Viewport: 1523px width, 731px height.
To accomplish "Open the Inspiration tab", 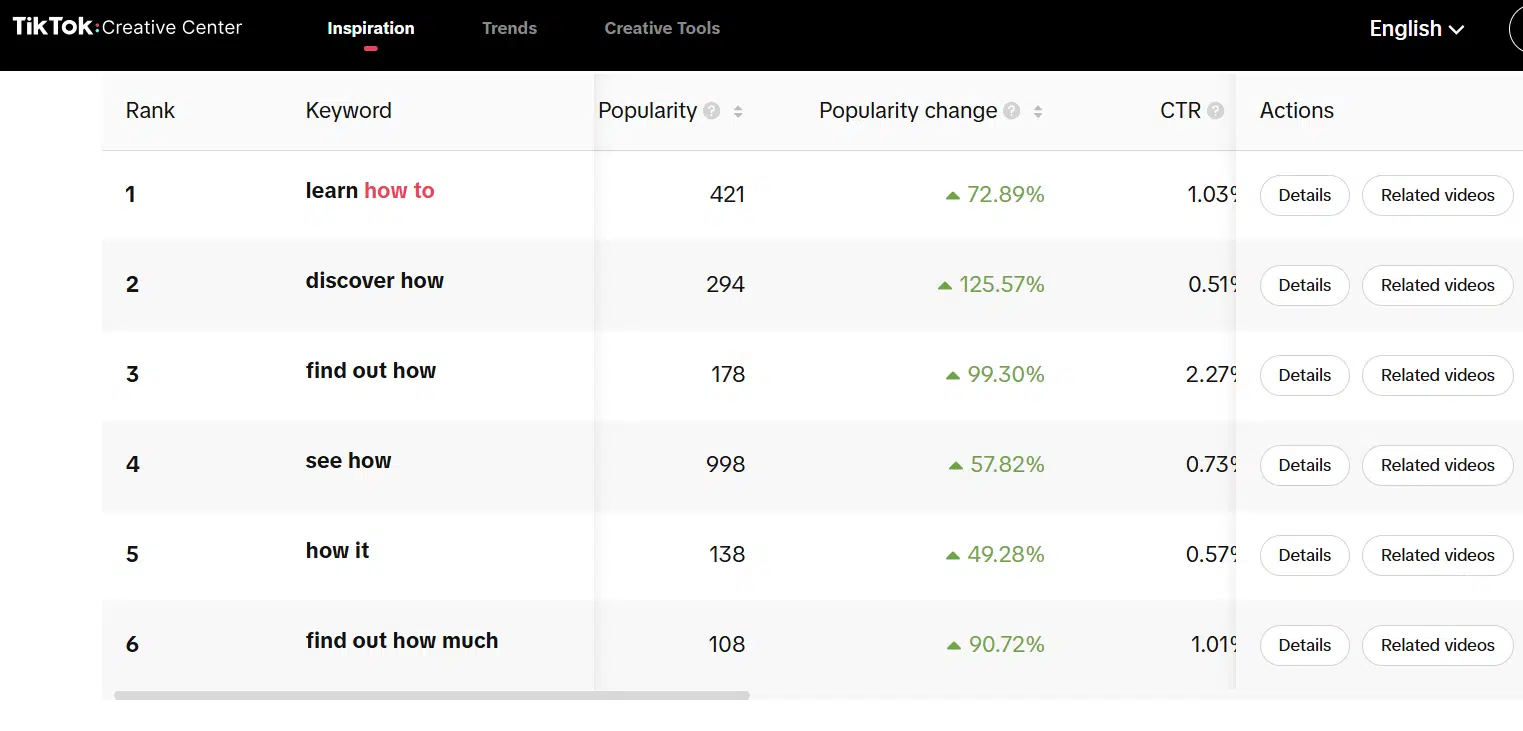I will 370,28.
